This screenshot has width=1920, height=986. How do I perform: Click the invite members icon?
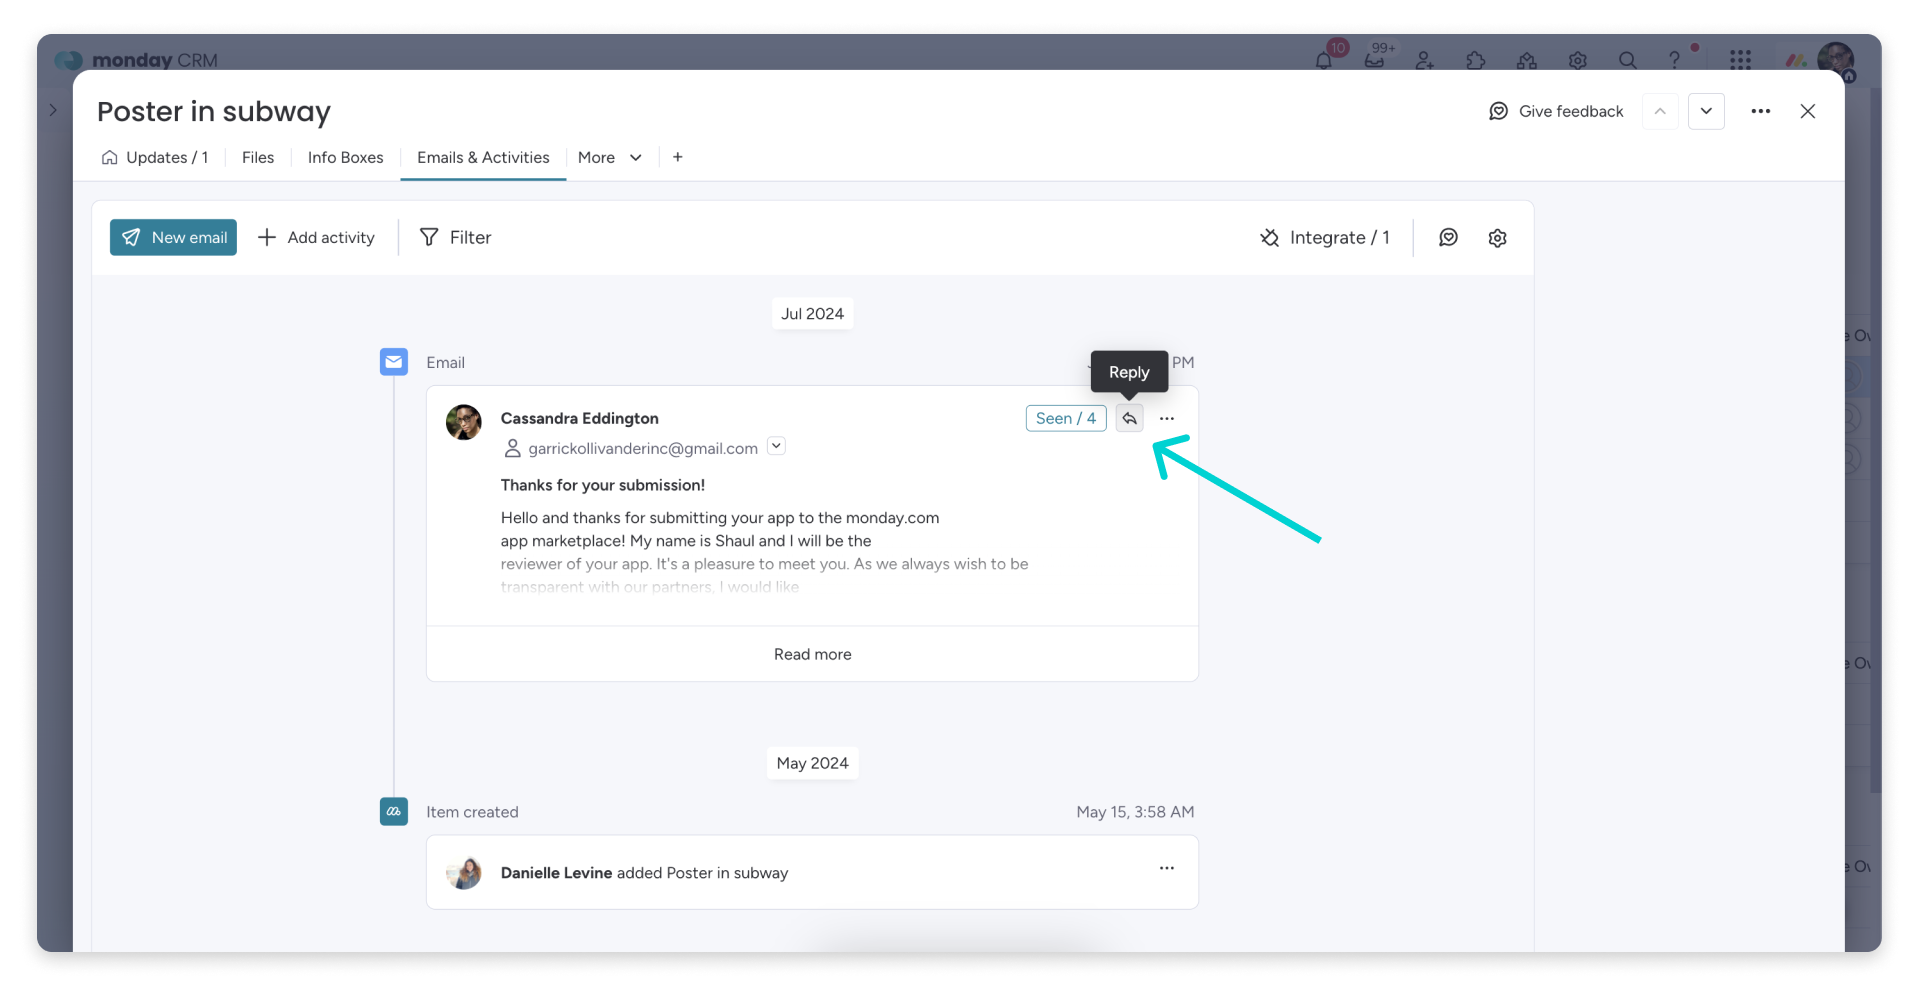pyautogui.click(x=1425, y=60)
